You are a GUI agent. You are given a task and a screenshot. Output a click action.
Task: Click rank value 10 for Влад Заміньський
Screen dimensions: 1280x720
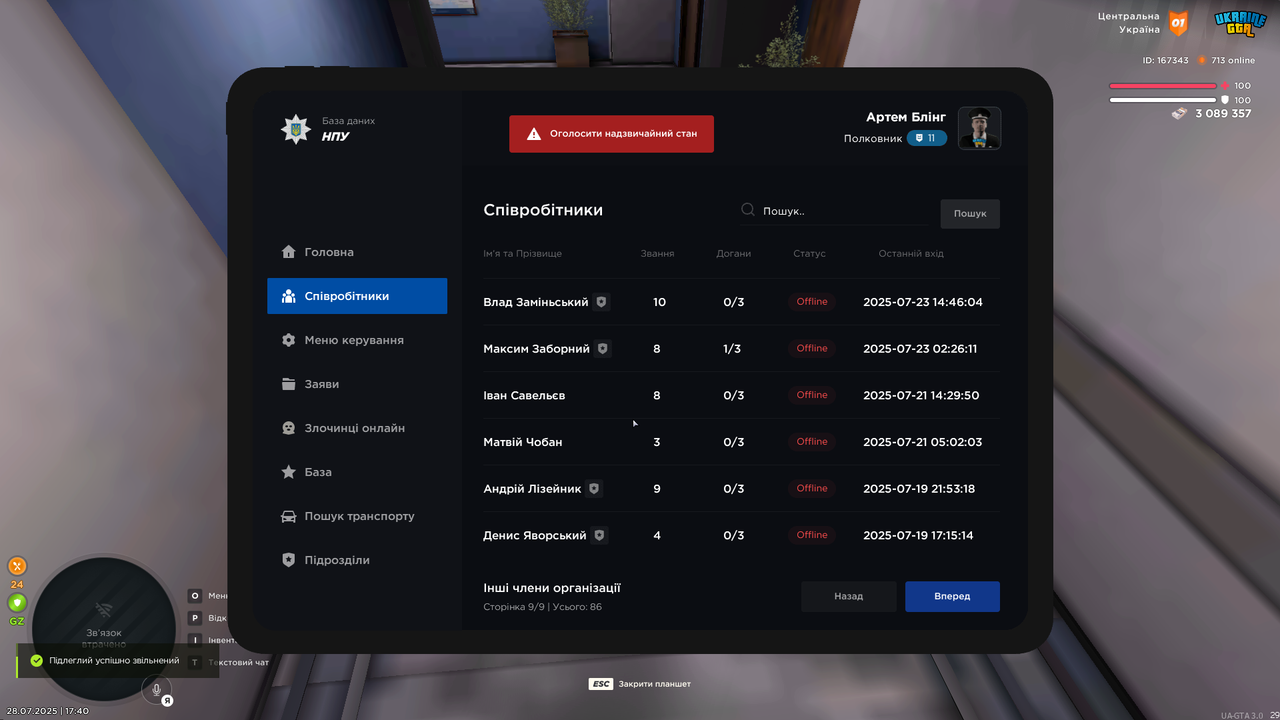tap(659, 302)
